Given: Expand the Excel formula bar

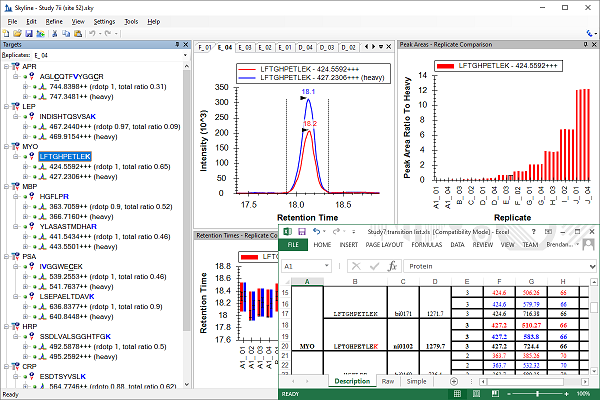Looking at the screenshot, I should coord(592,266).
